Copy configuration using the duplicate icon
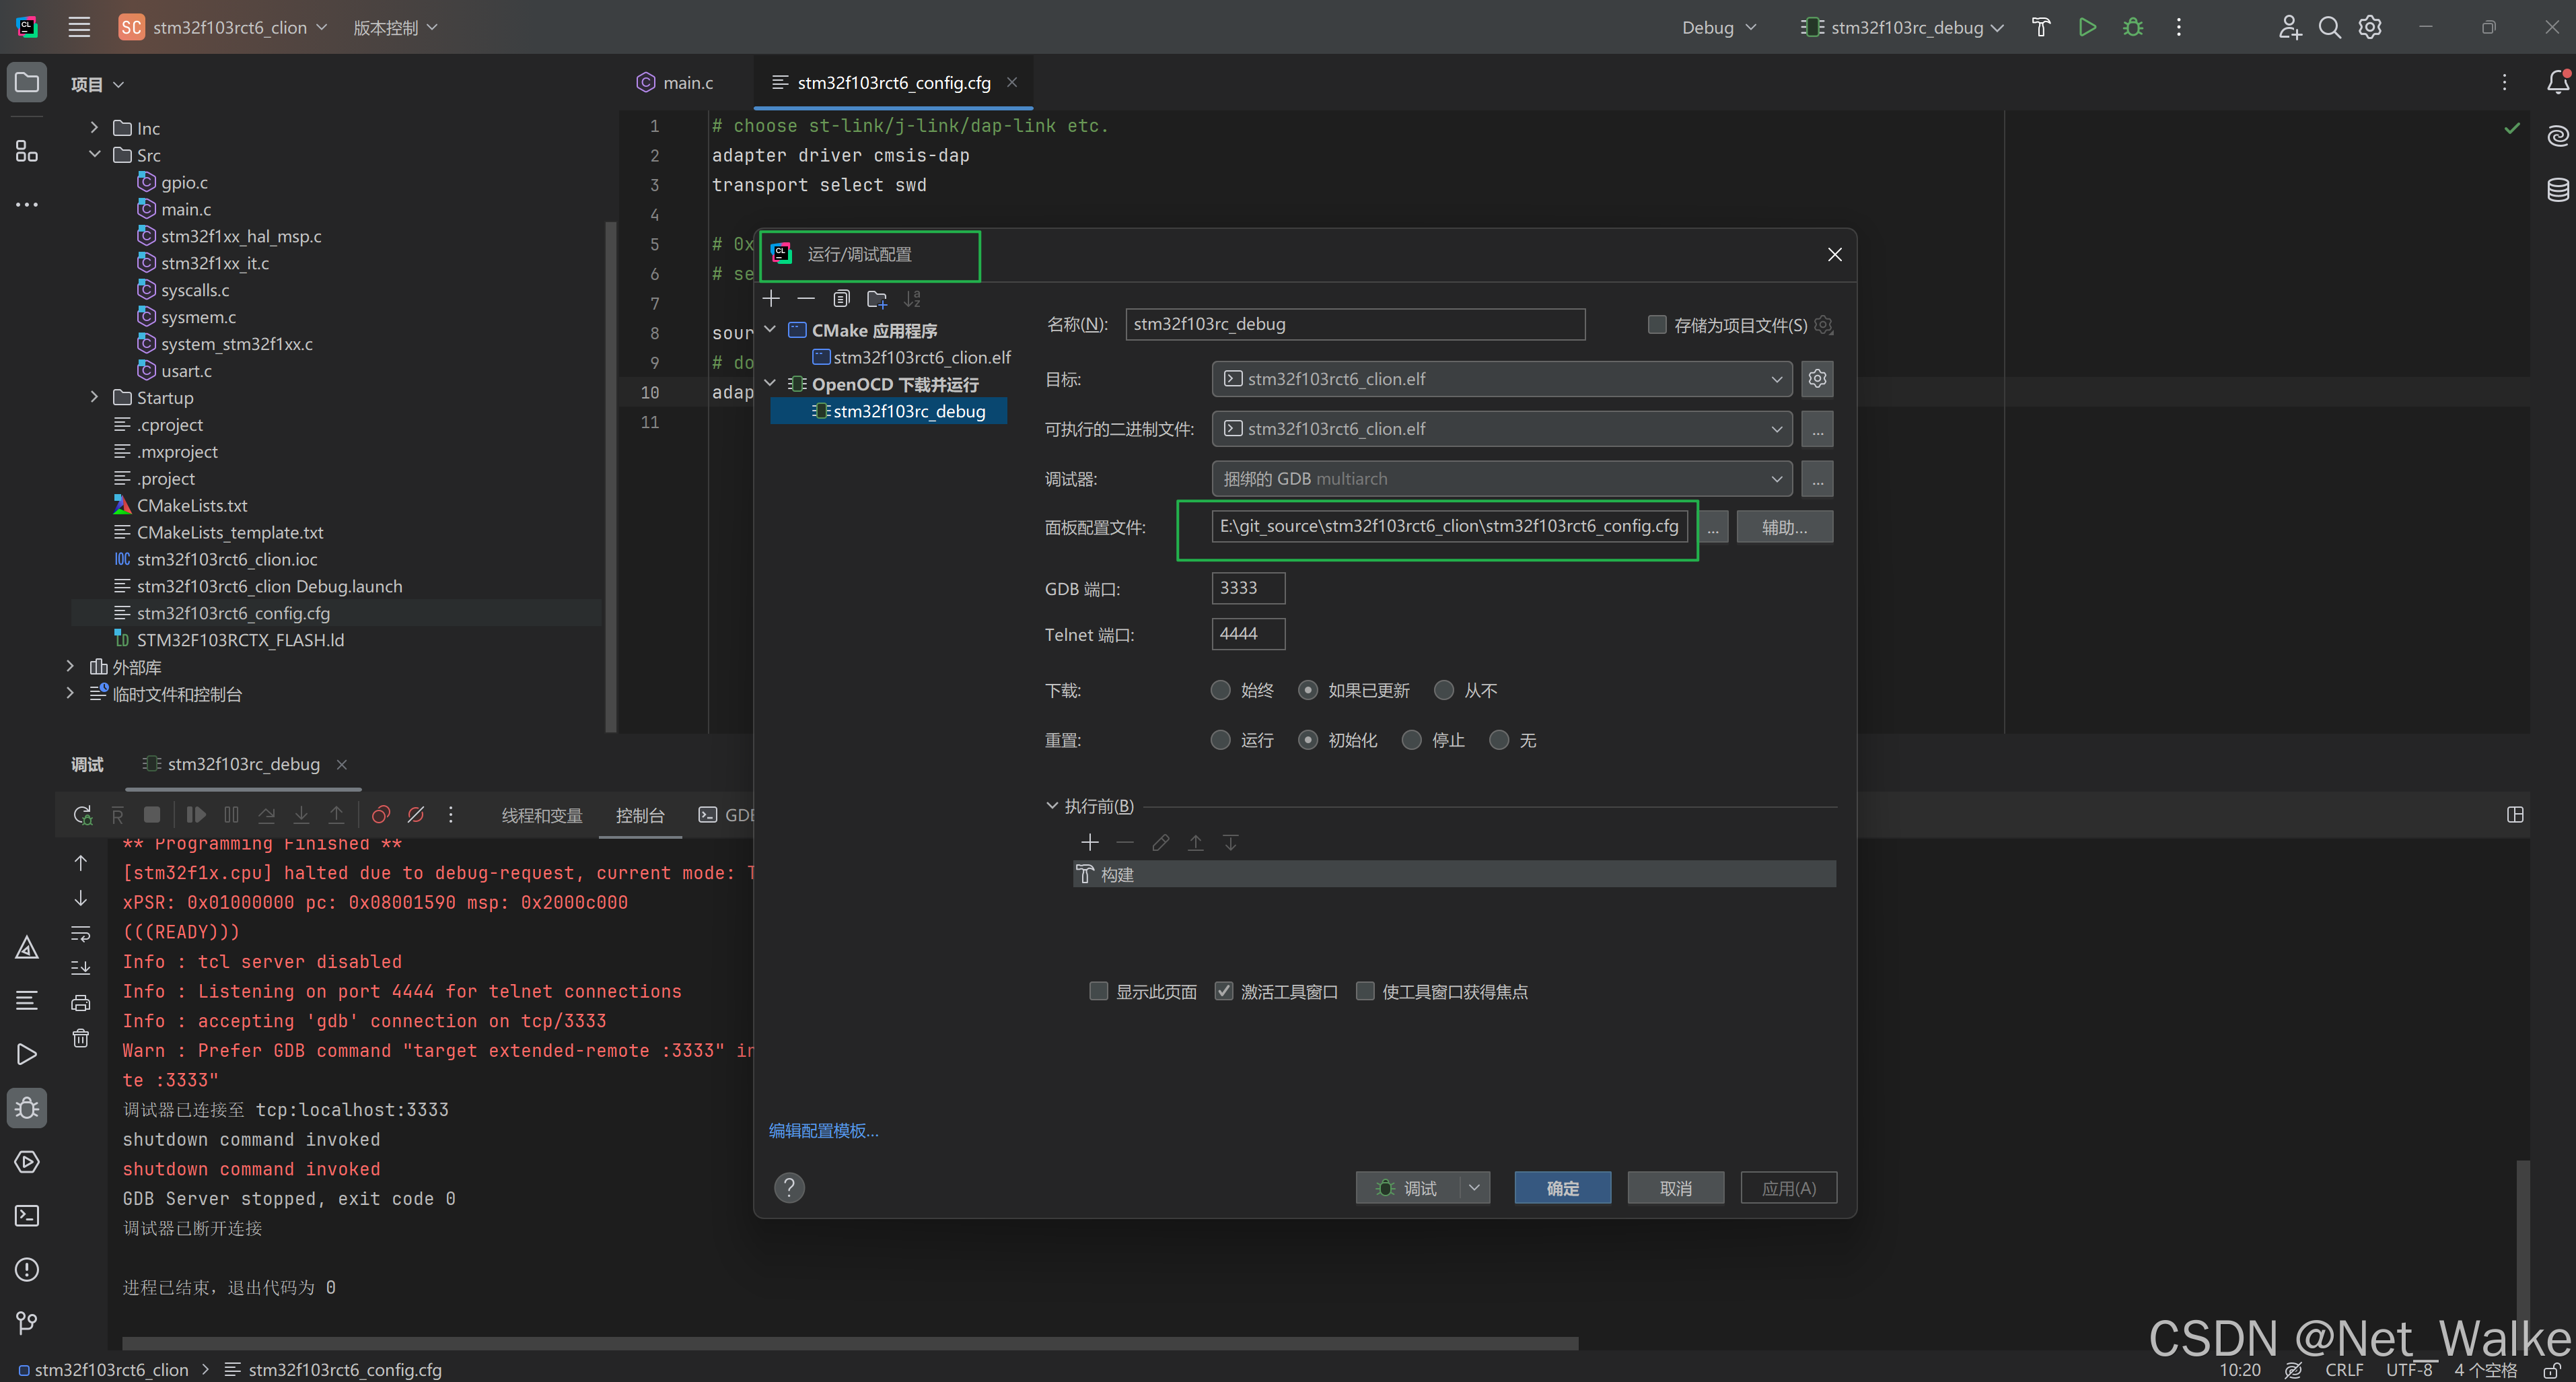Screen dimensions: 2576x1382 pos(841,299)
